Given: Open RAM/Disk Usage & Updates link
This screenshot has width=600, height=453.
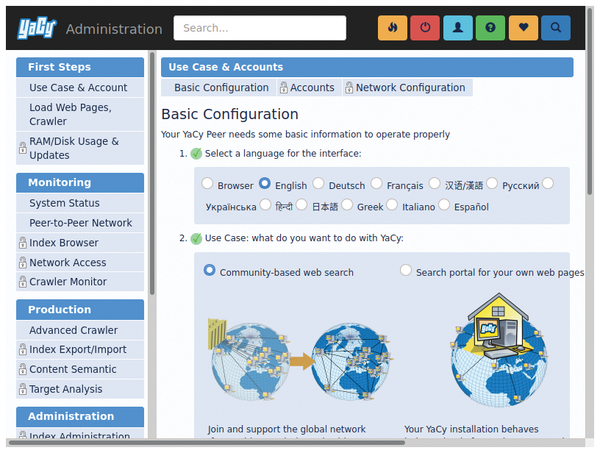Looking at the screenshot, I should coord(80,148).
